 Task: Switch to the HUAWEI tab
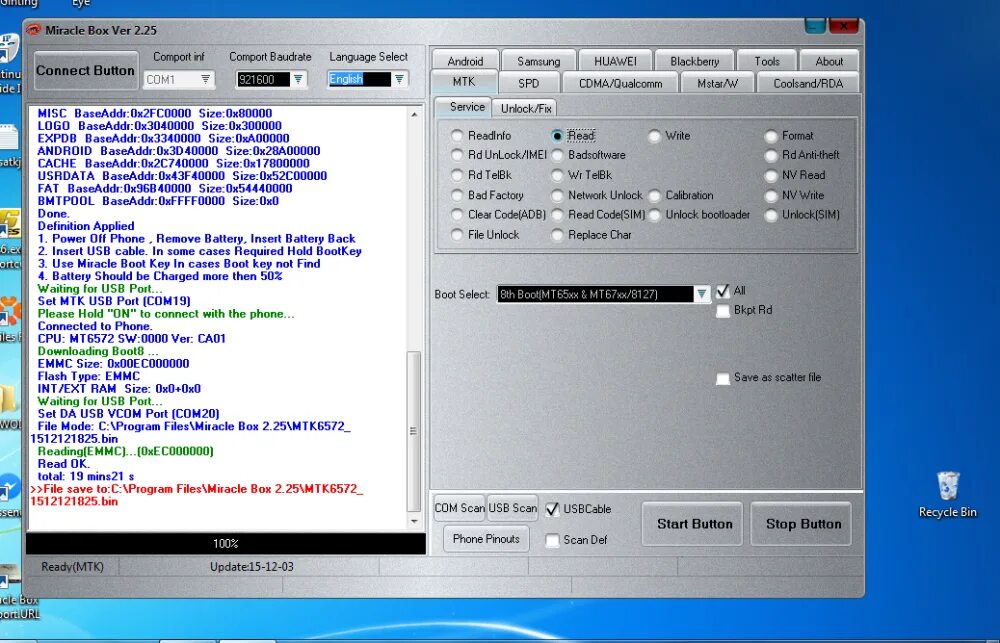tap(615, 61)
